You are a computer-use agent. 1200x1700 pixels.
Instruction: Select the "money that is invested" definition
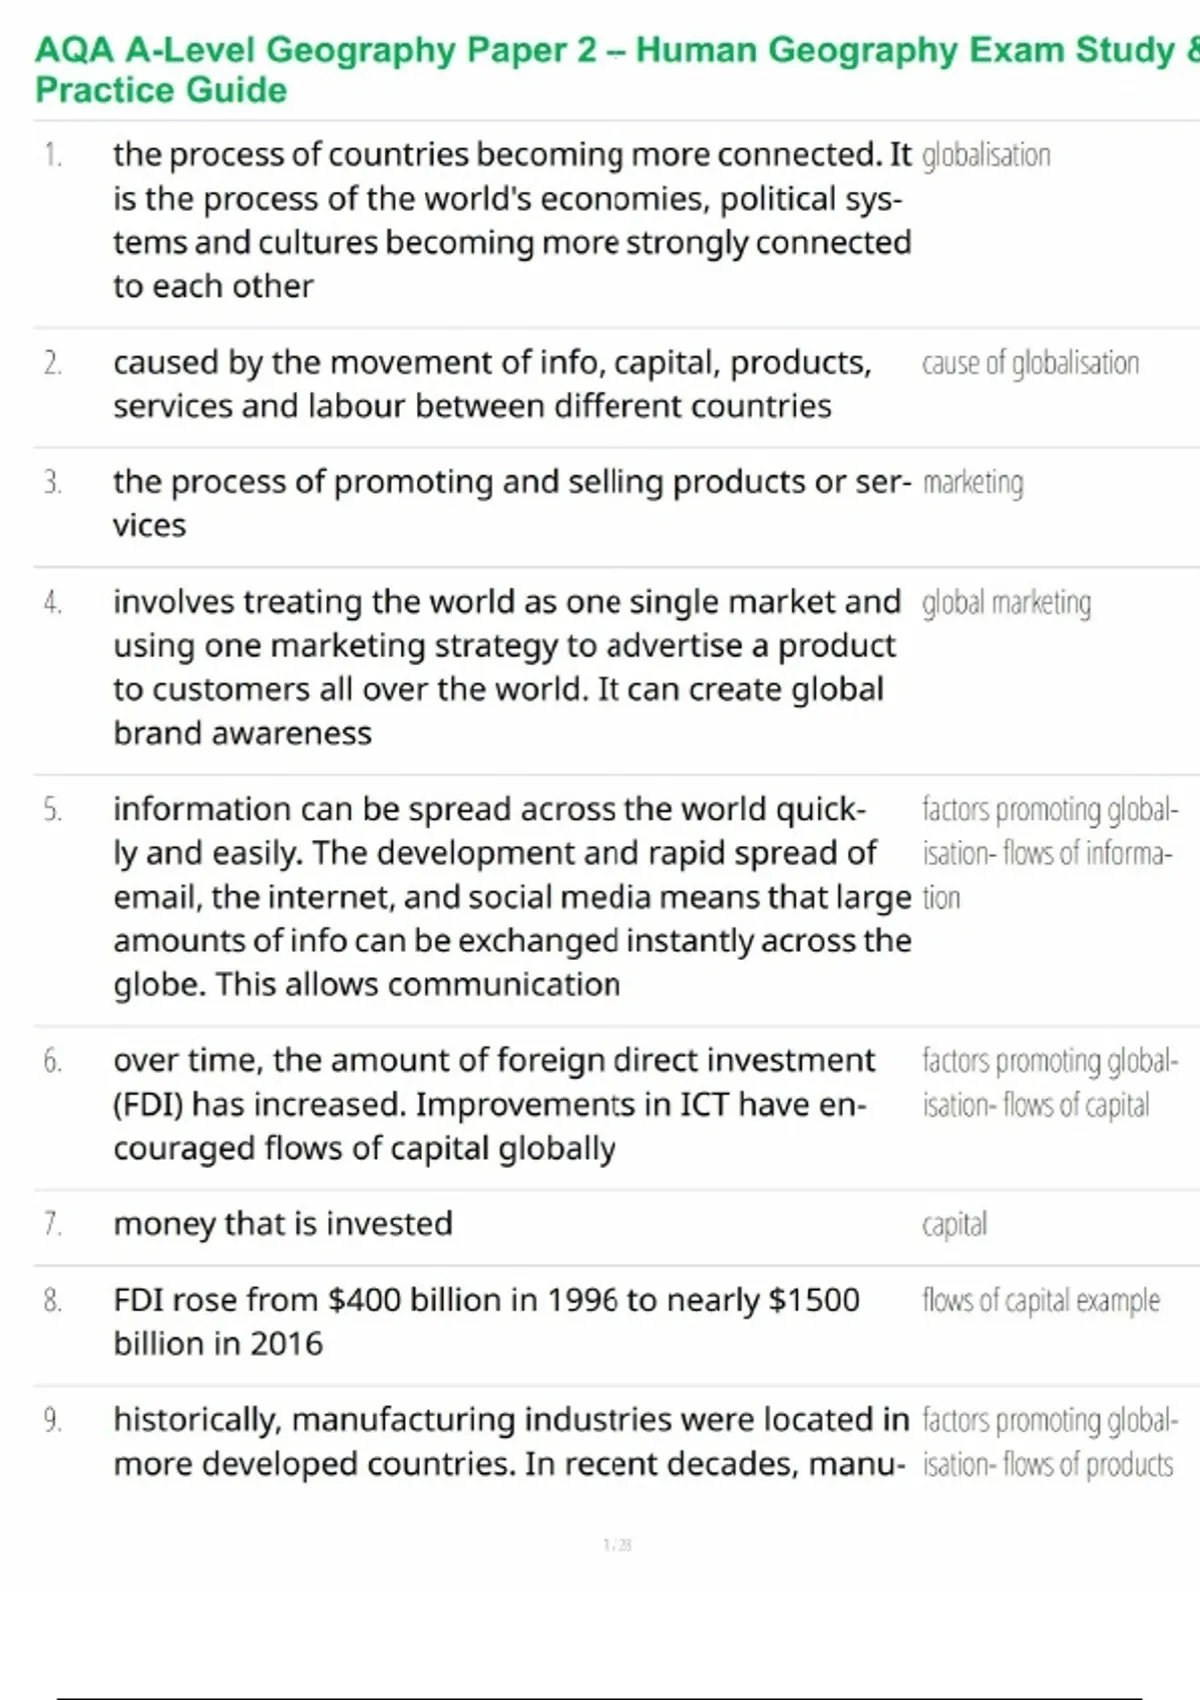(x=283, y=1224)
